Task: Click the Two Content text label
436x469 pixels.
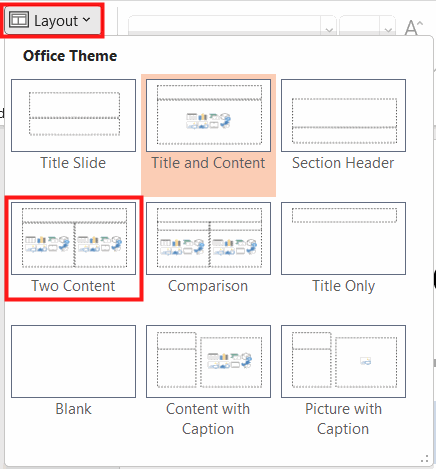Action: (x=73, y=286)
